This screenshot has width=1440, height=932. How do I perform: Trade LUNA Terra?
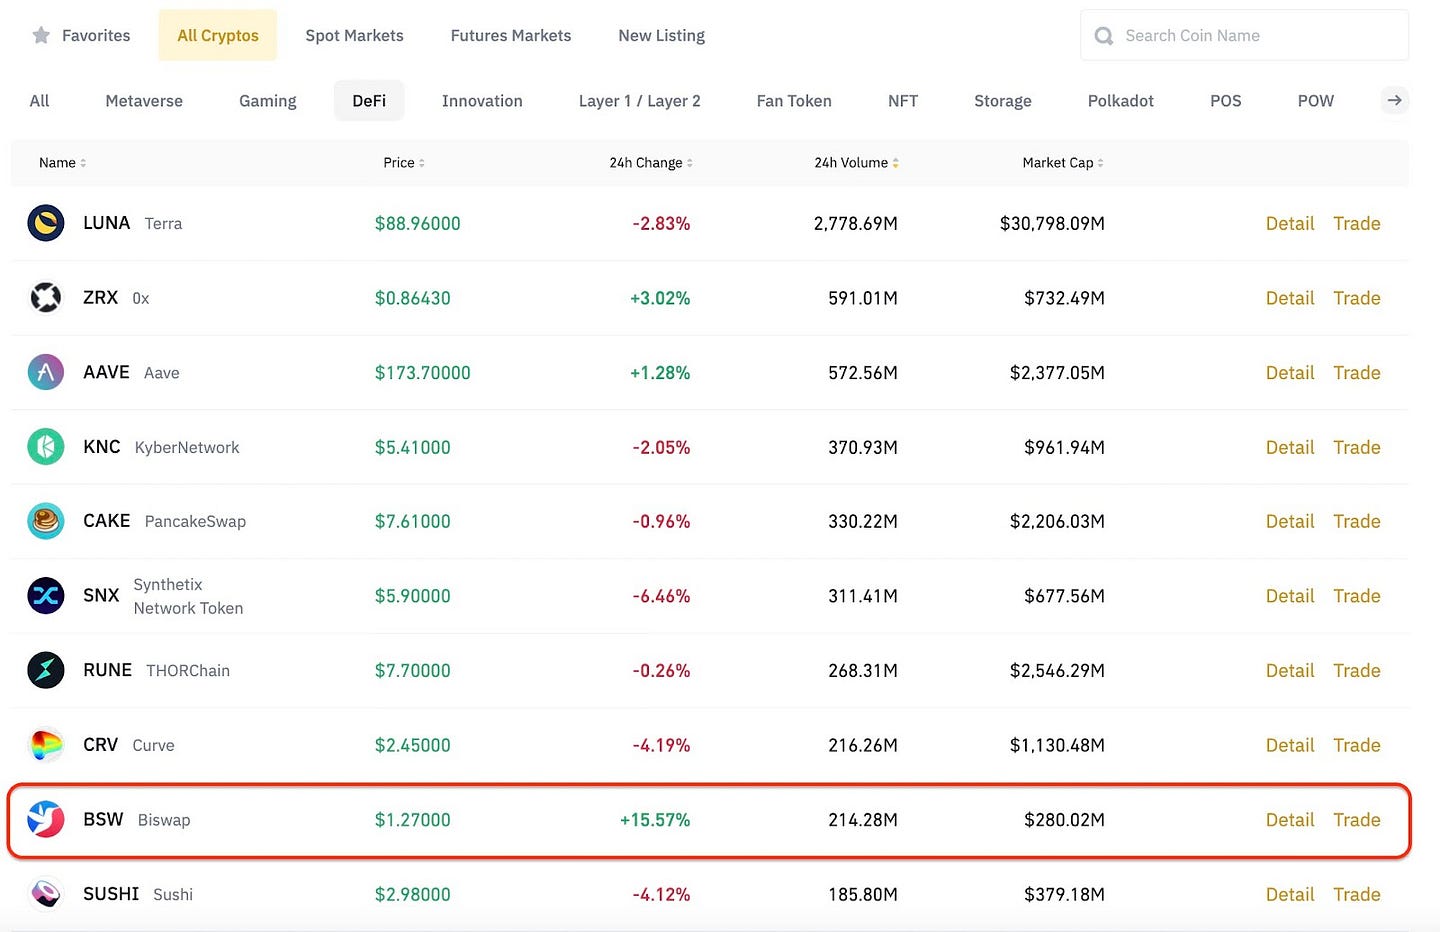[1357, 223]
